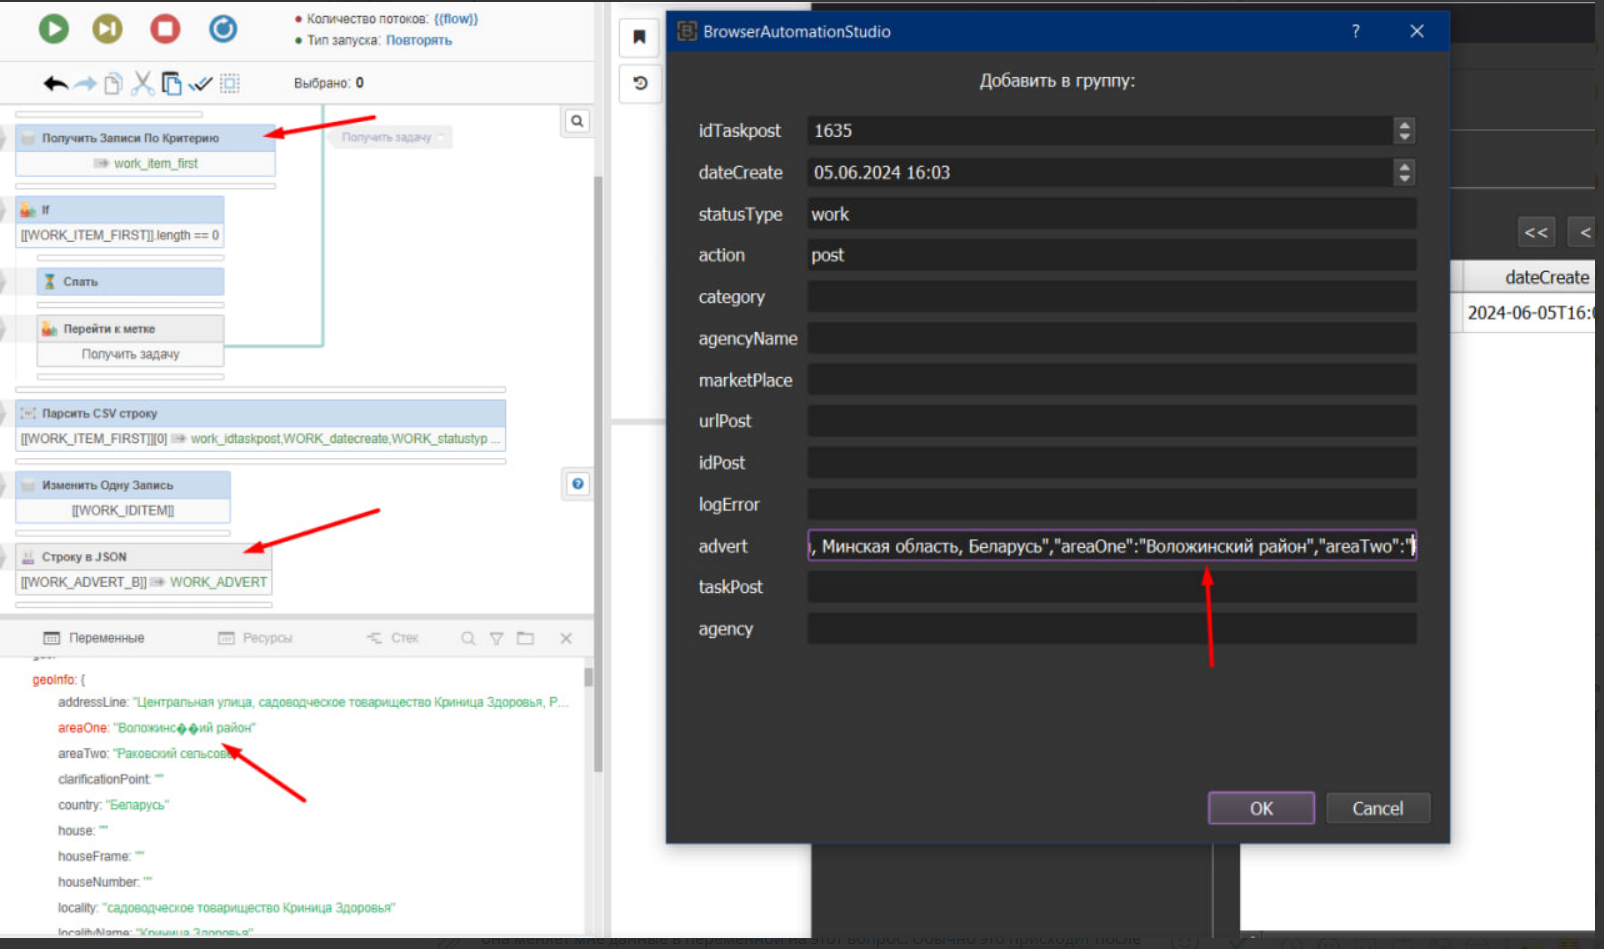Click the Cancel button in dialog
1604x949 pixels.
point(1377,808)
